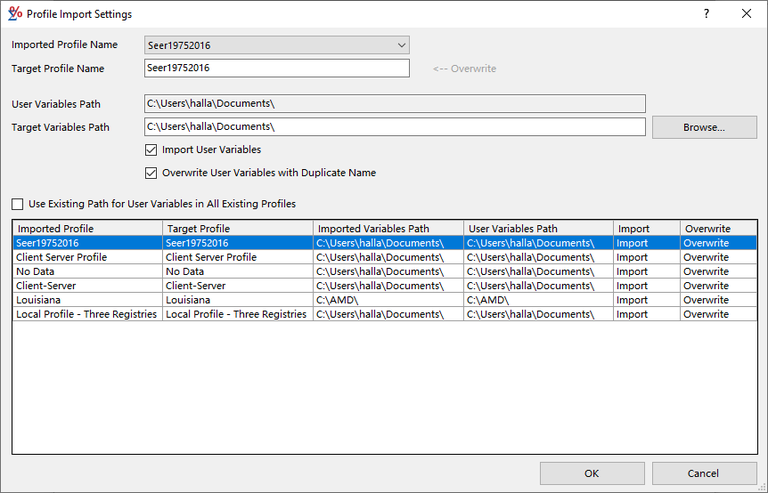Click the Help question mark button
This screenshot has width=768, height=493.
pyautogui.click(x=706, y=14)
